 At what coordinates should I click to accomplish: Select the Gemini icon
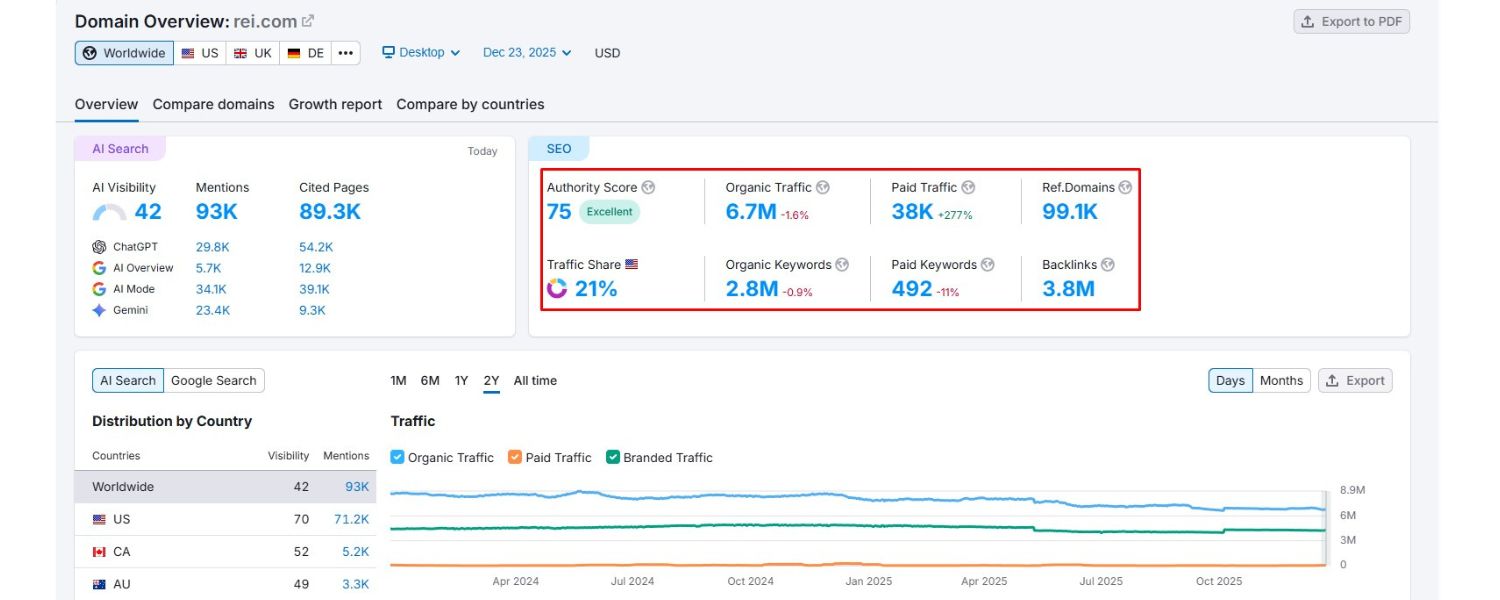point(99,310)
